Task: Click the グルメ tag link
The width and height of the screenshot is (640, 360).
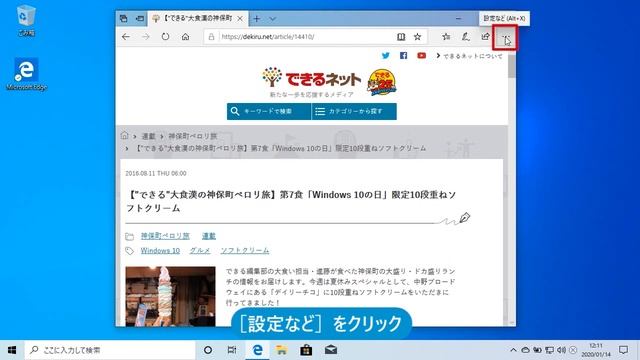Action: (200, 251)
